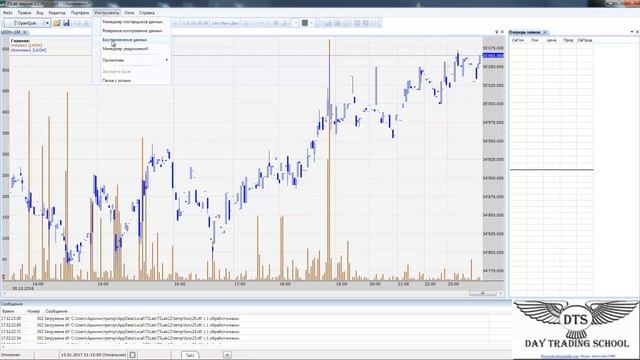
Task: Open the Вид menu
Action: pos(40,13)
